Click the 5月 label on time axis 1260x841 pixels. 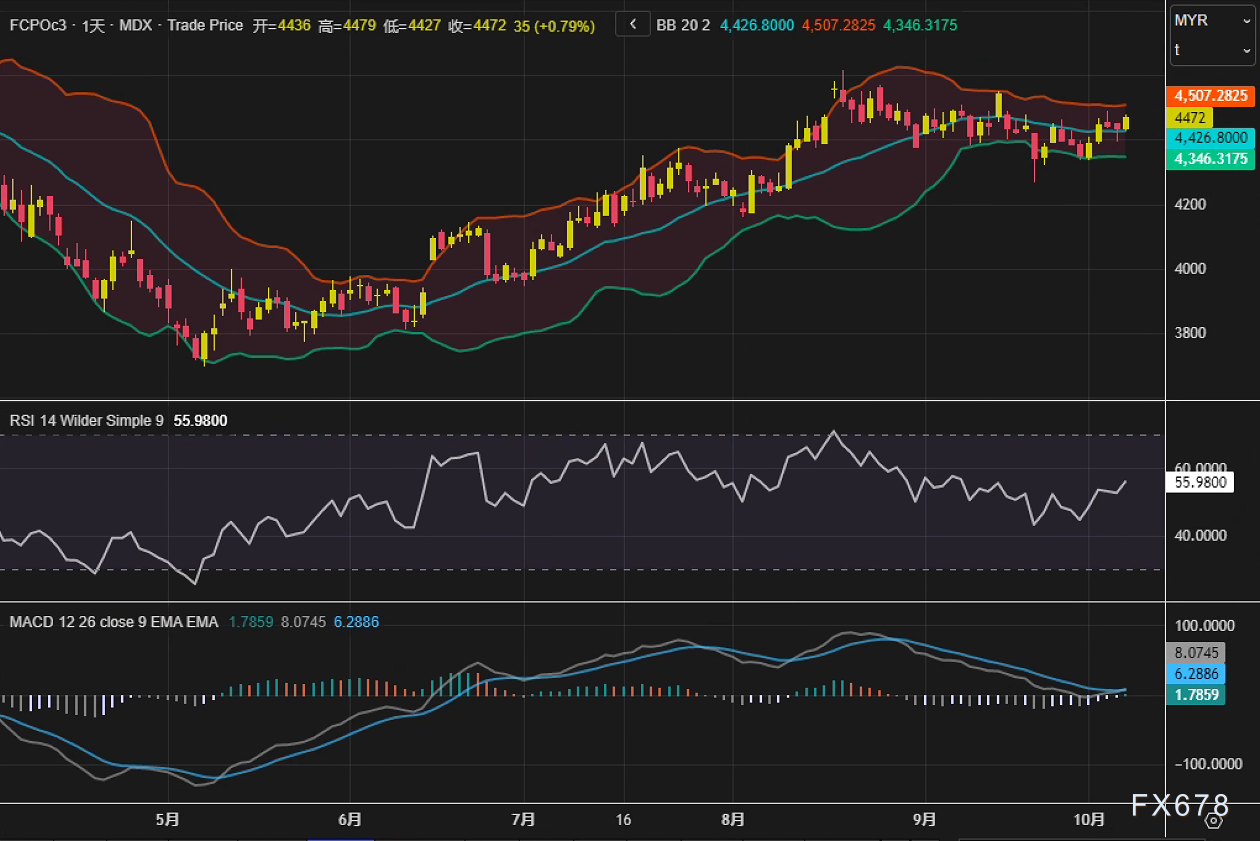point(168,819)
